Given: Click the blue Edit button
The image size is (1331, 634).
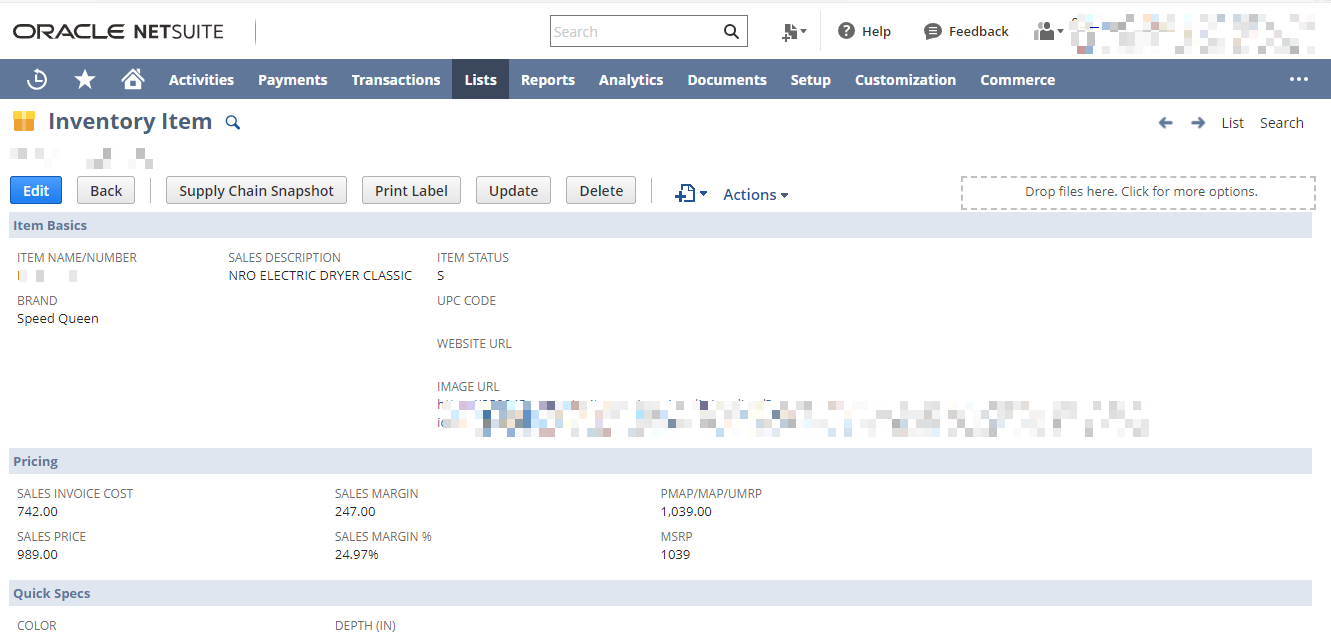Looking at the screenshot, I should 36,190.
